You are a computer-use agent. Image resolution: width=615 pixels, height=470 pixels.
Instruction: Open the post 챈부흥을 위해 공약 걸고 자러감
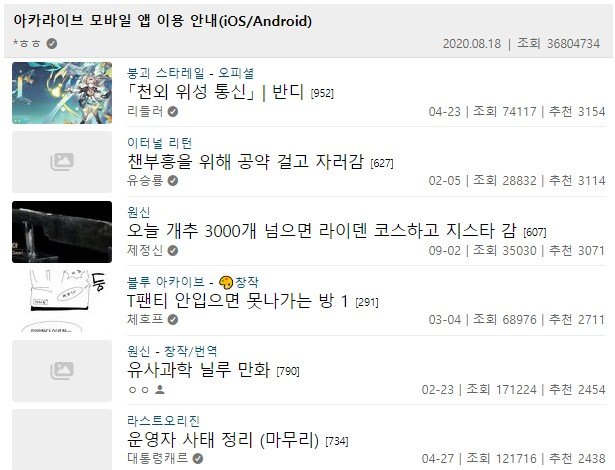(x=246, y=162)
